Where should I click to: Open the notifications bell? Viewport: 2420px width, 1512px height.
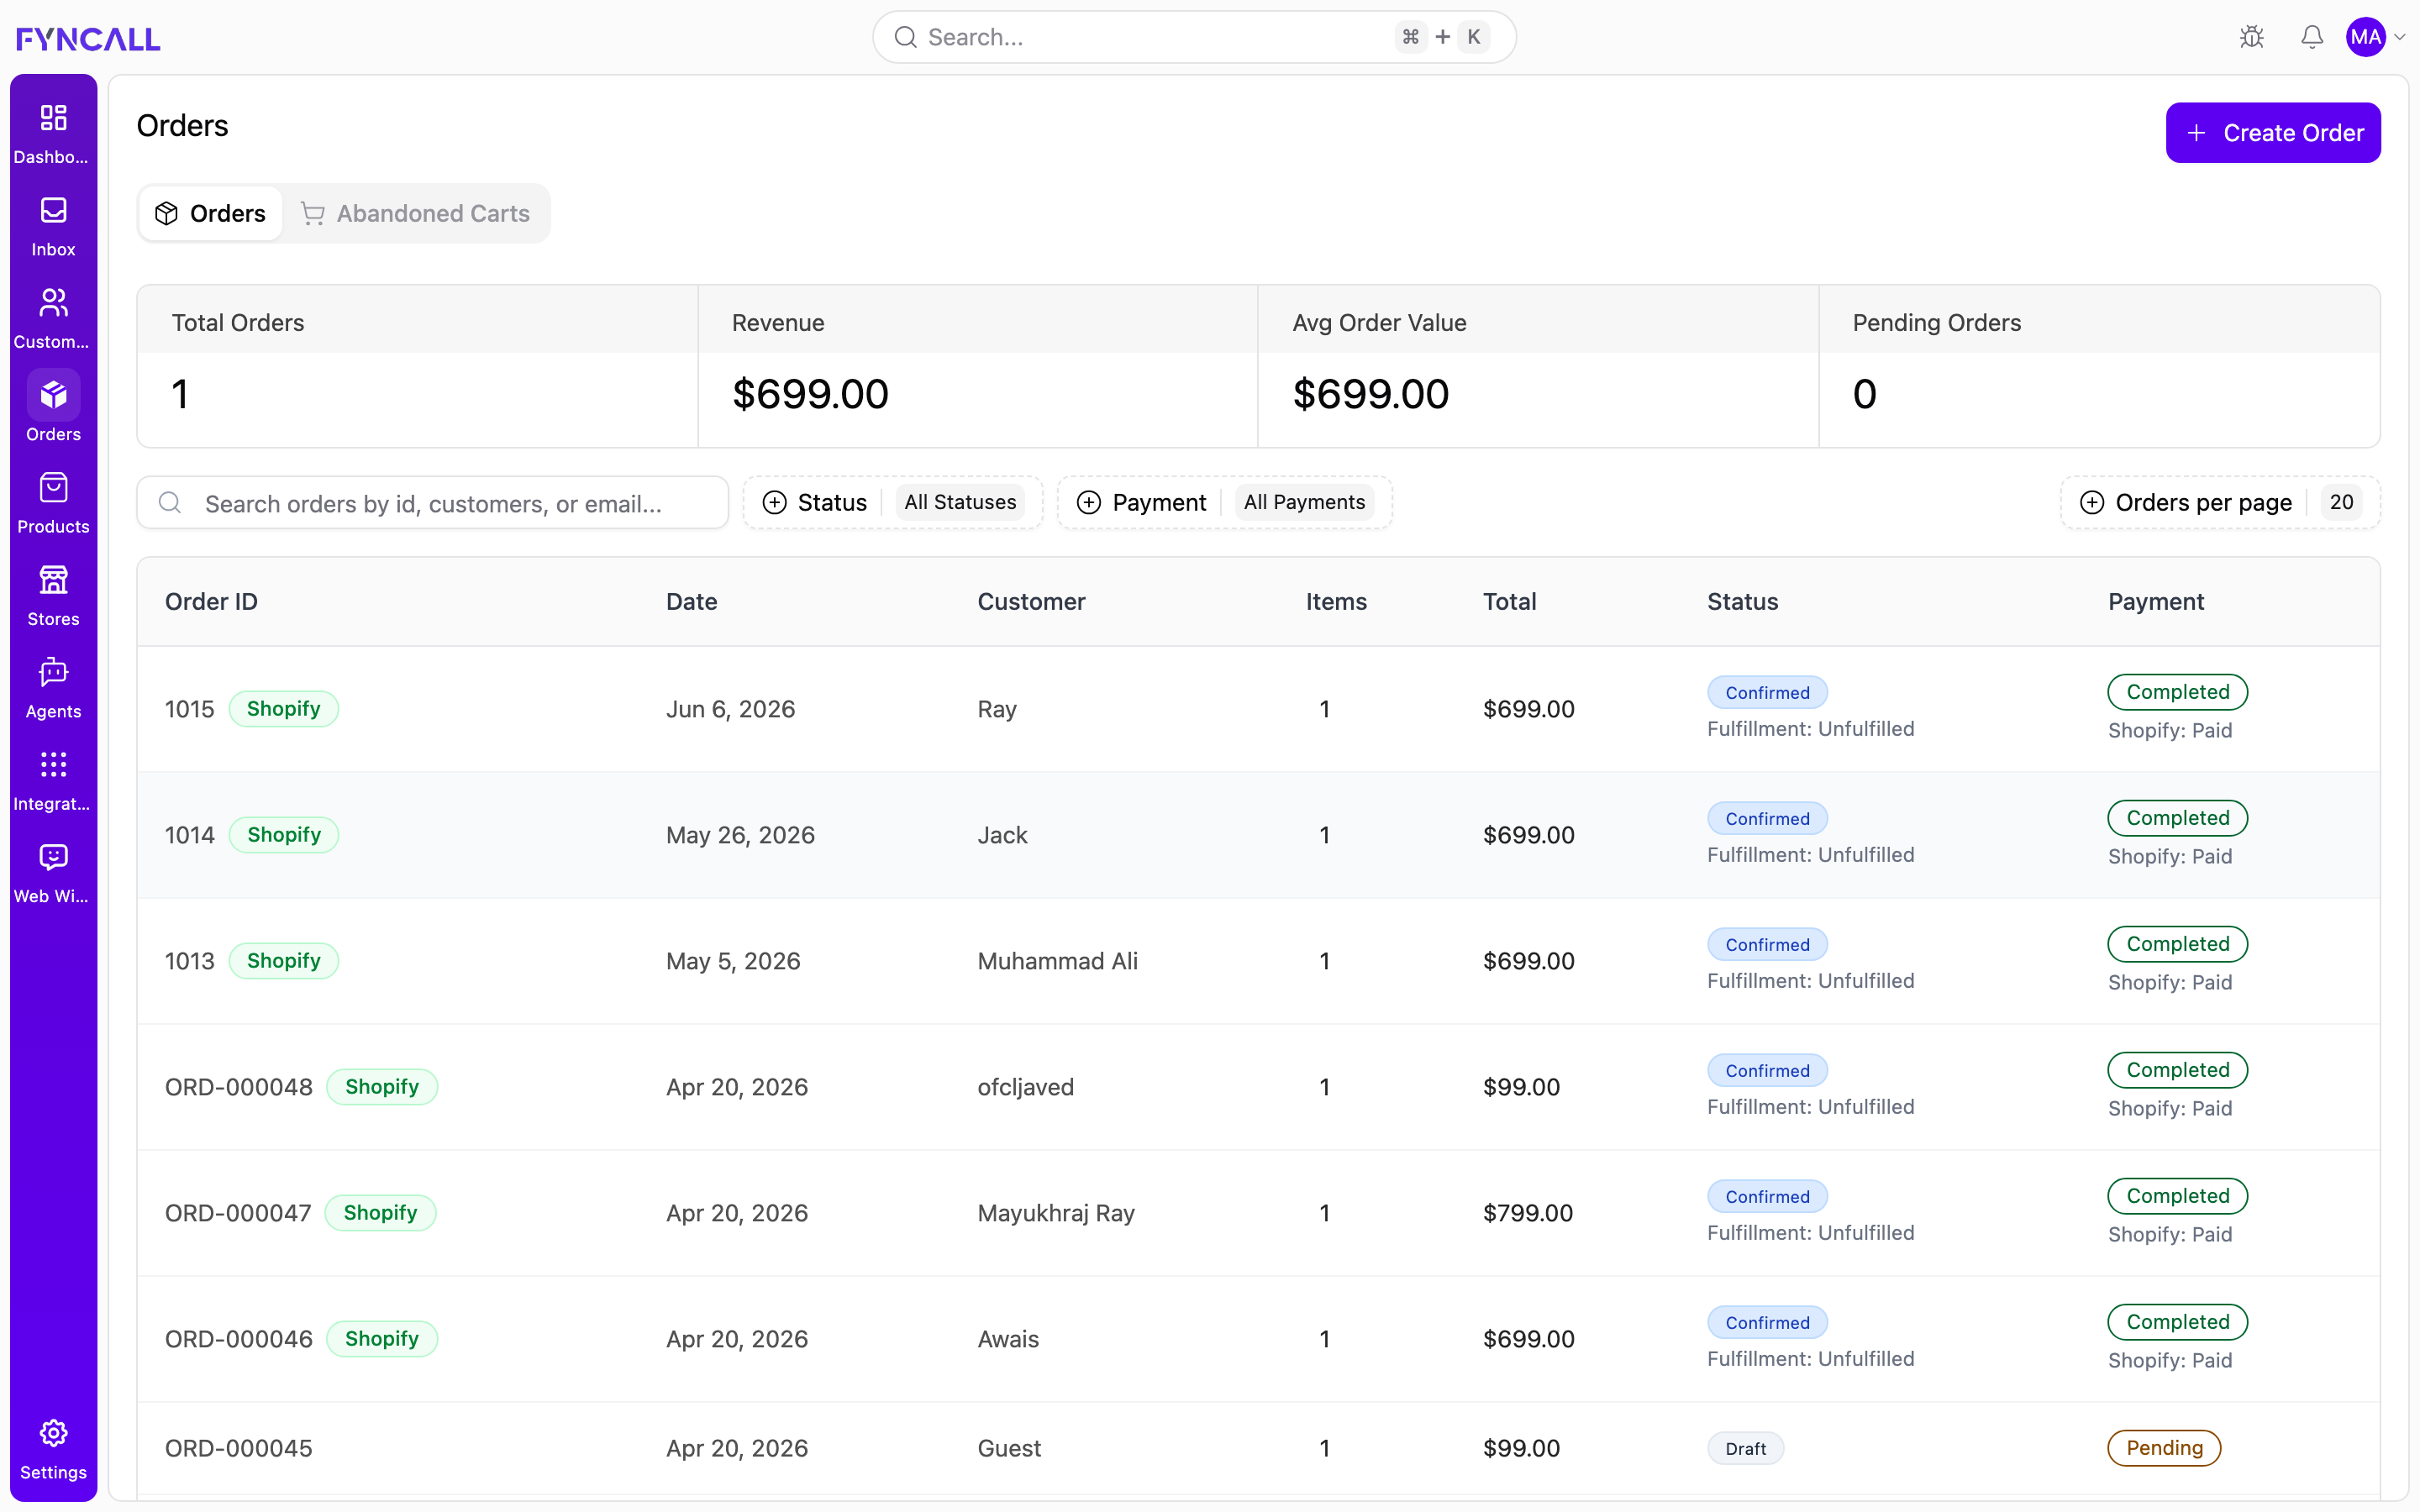(x=2312, y=37)
